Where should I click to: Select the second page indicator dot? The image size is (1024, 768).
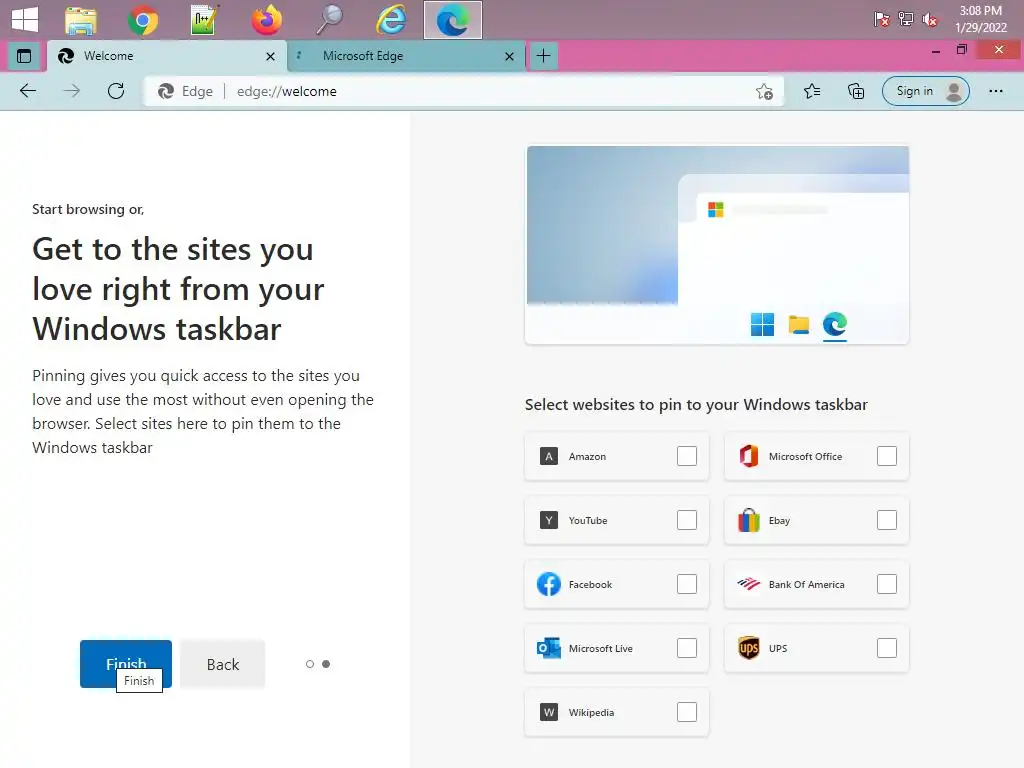[x=326, y=664]
